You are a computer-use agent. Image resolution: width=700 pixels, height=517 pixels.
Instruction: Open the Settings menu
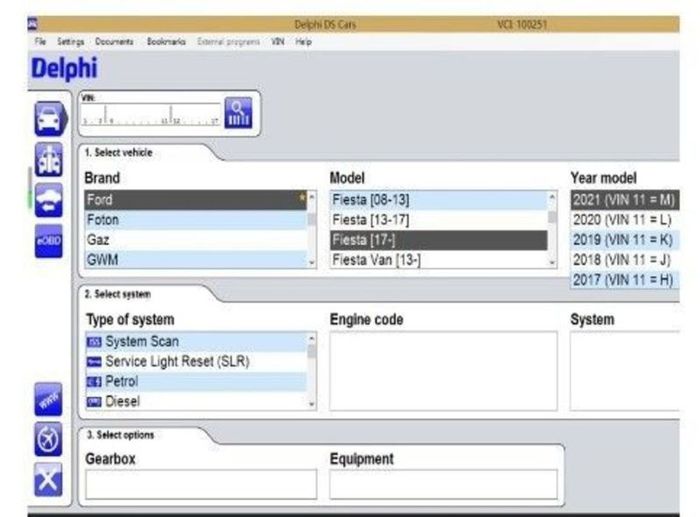coord(71,42)
